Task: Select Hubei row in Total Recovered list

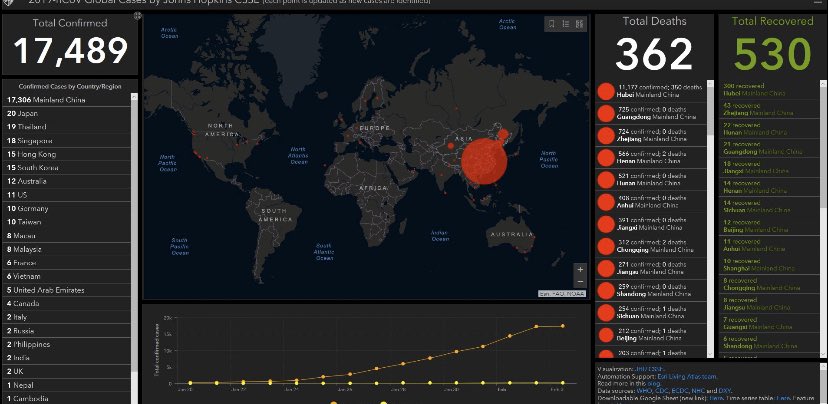Action: tap(769, 89)
